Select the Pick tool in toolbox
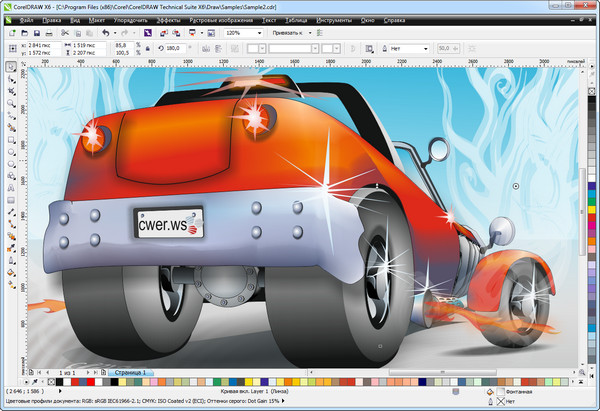Viewport: 600px width, 411px height. (x=11, y=68)
